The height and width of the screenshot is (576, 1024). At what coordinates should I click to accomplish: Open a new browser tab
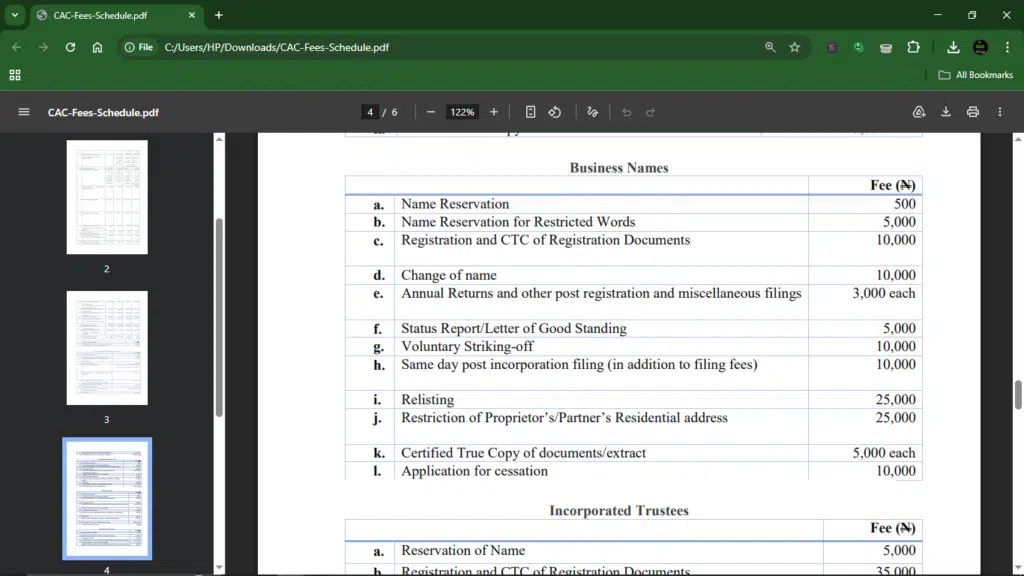click(219, 15)
